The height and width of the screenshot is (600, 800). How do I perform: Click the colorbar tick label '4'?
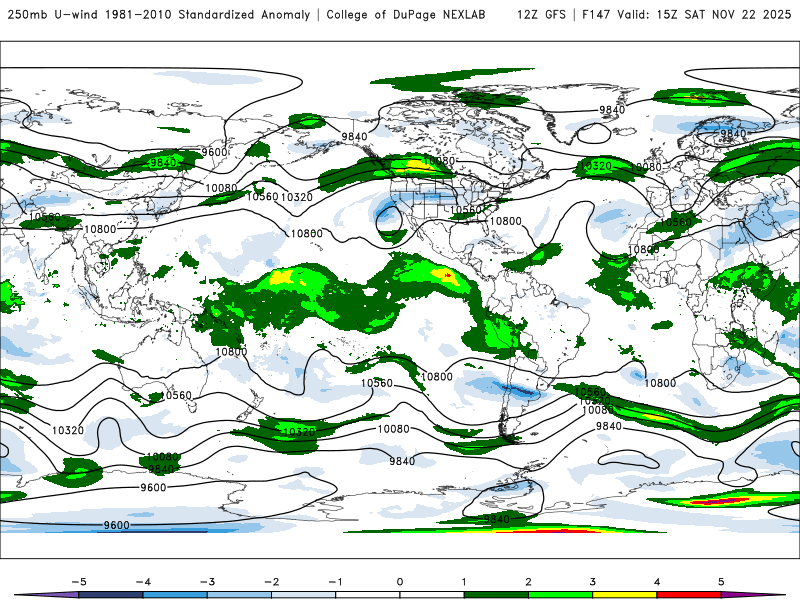point(657,582)
